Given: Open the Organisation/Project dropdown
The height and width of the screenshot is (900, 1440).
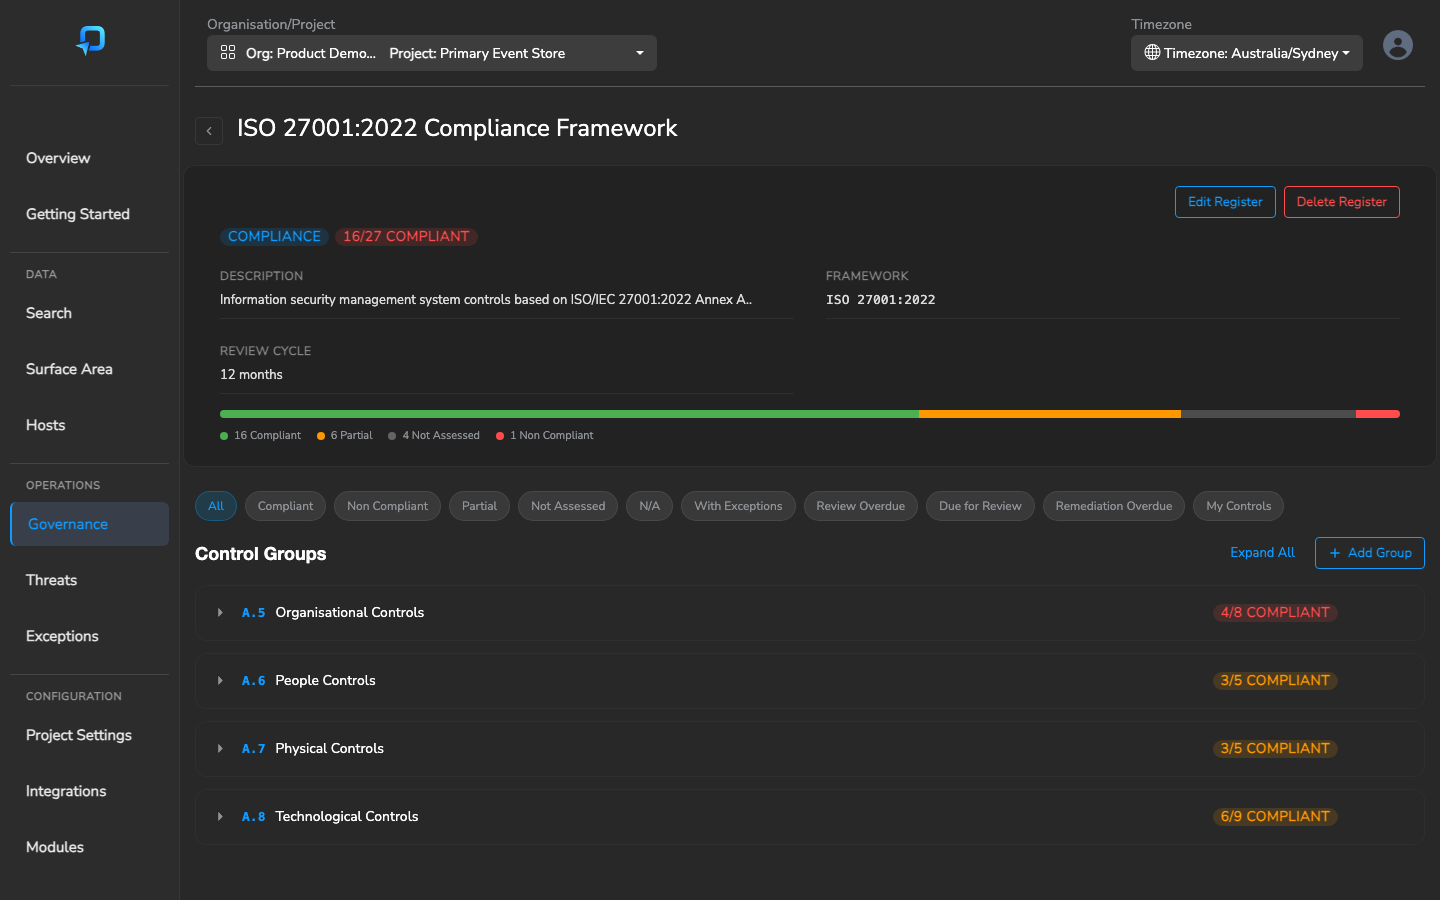Looking at the screenshot, I should 432,53.
